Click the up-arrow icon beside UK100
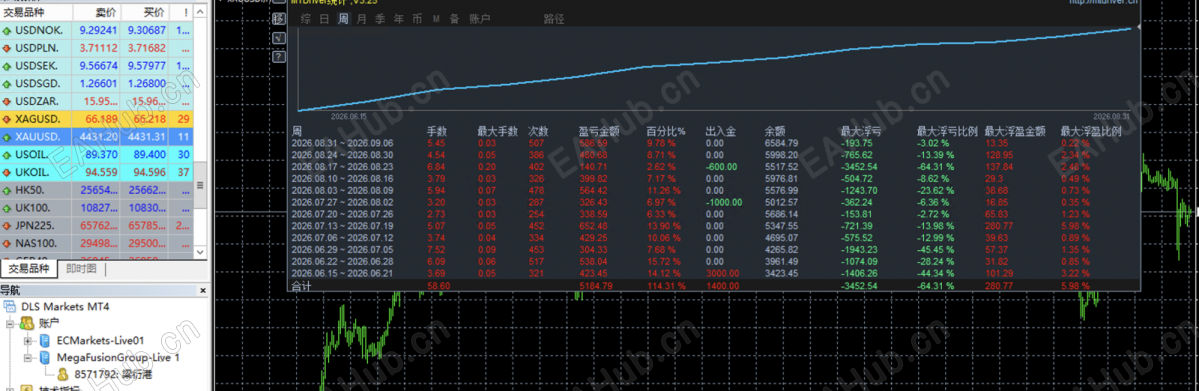Image resolution: width=1199 pixels, height=391 pixels. [7, 207]
